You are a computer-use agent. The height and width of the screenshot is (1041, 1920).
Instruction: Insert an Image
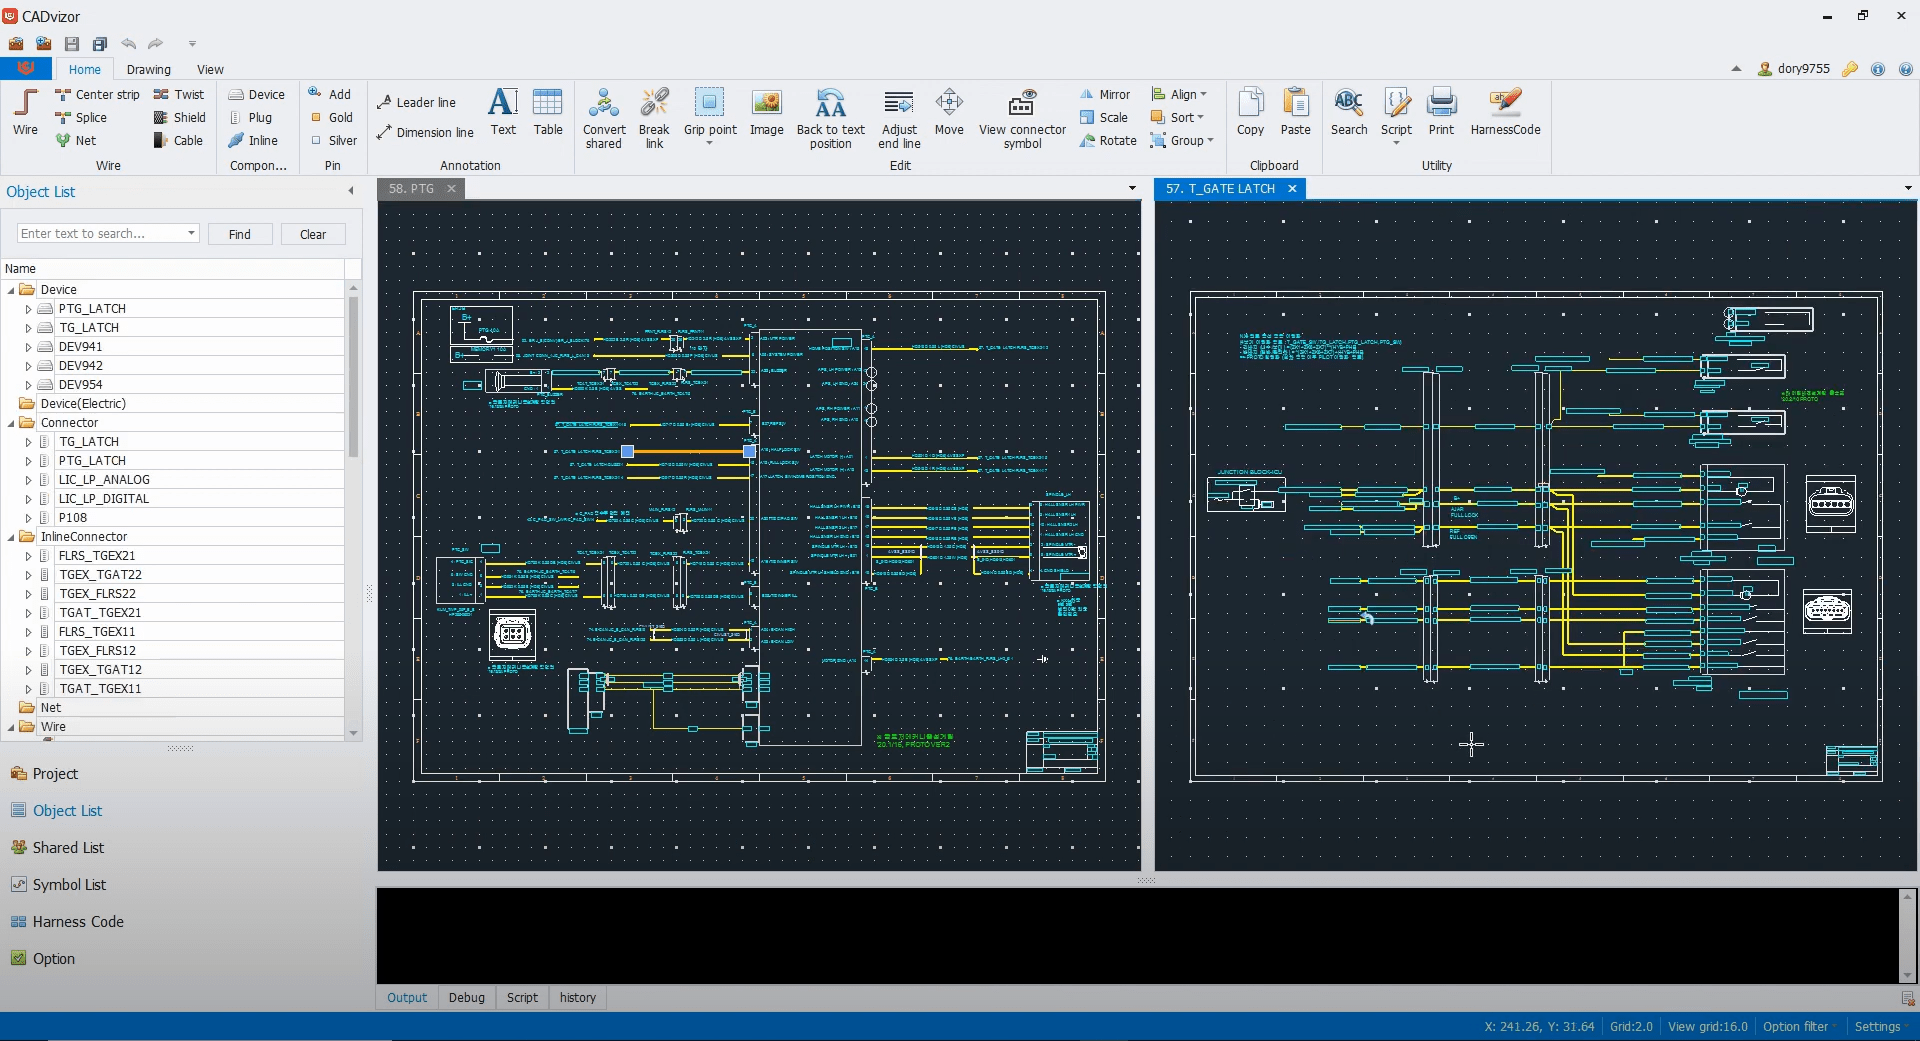767,112
